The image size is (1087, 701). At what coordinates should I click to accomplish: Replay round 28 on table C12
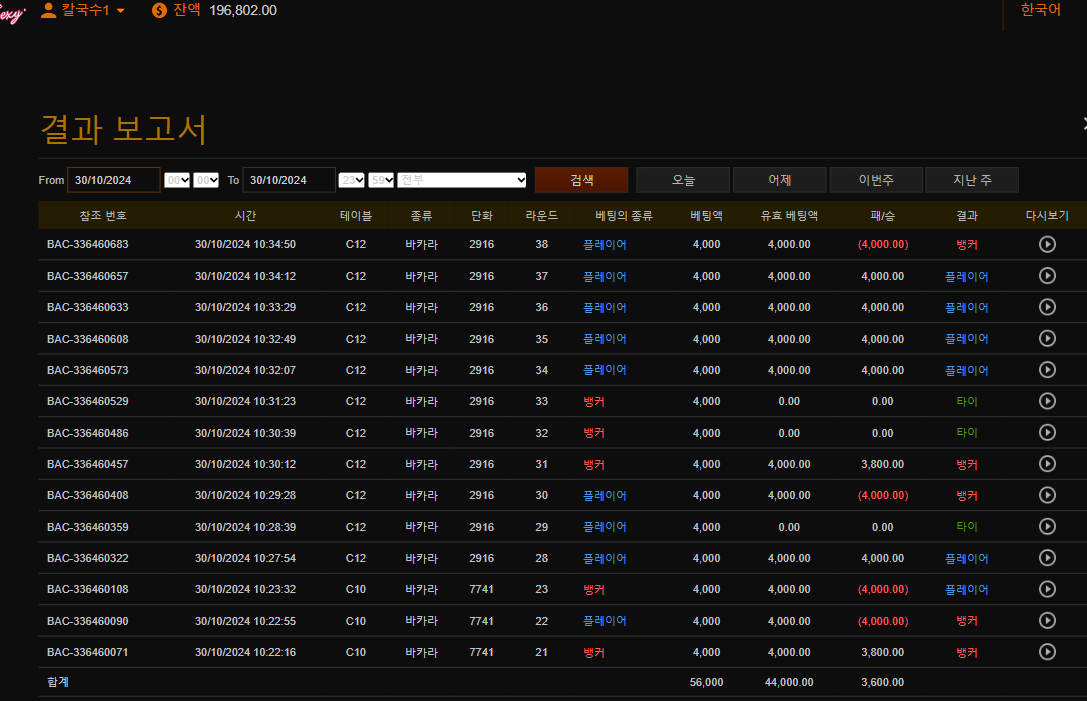1047,558
